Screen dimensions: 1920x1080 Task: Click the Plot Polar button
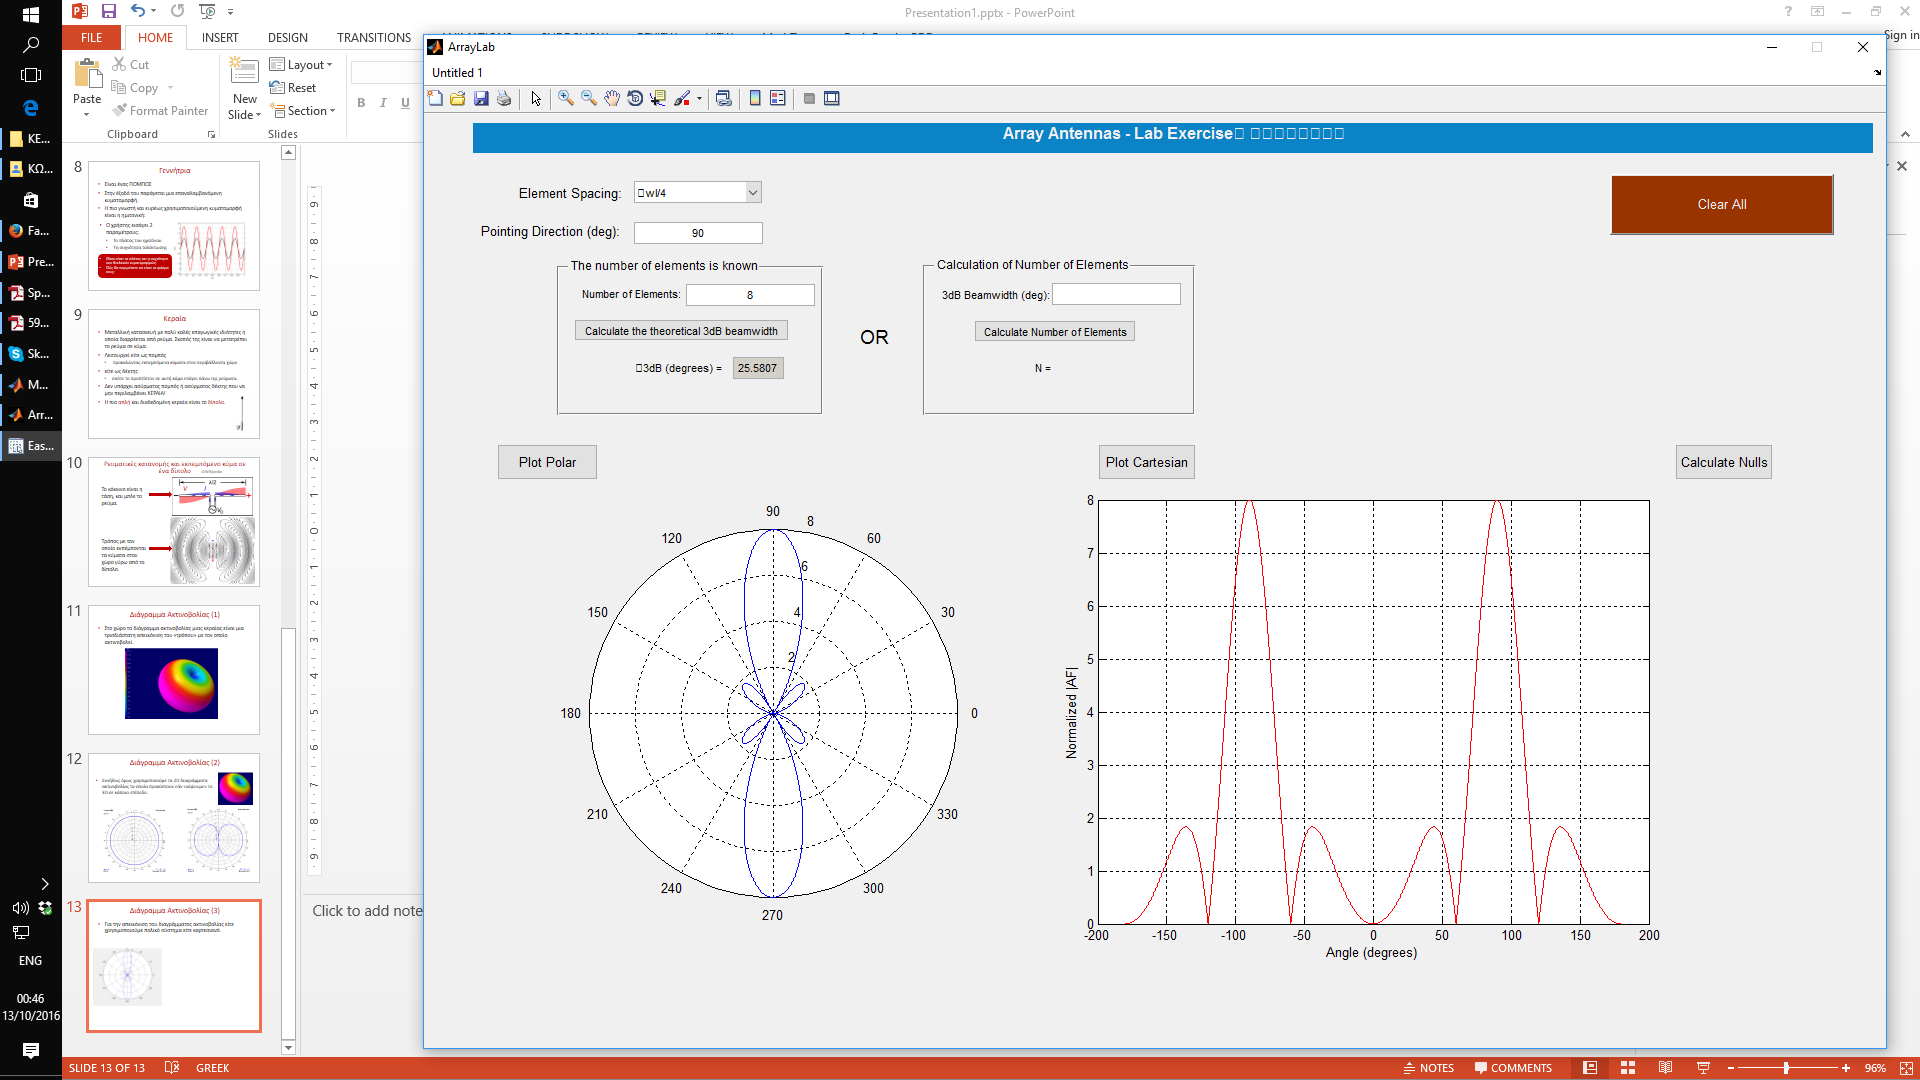point(549,462)
